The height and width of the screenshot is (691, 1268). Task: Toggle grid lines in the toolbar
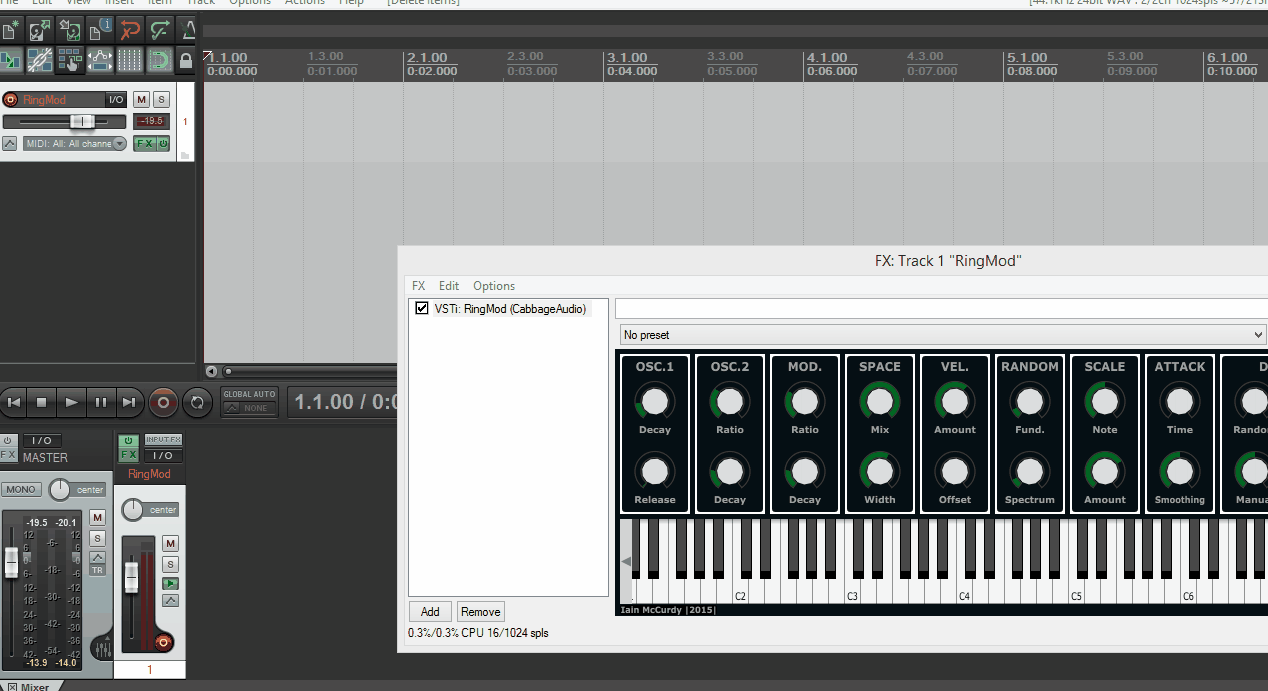coord(130,60)
